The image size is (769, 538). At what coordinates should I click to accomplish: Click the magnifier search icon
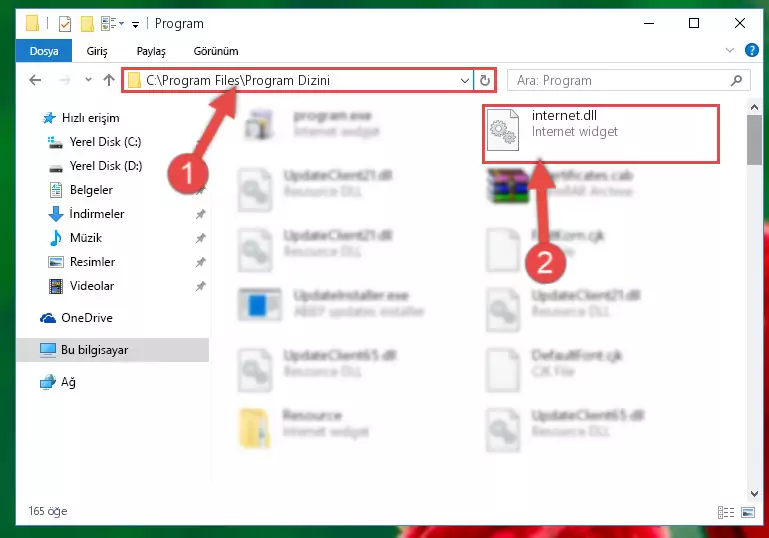(736, 80)
